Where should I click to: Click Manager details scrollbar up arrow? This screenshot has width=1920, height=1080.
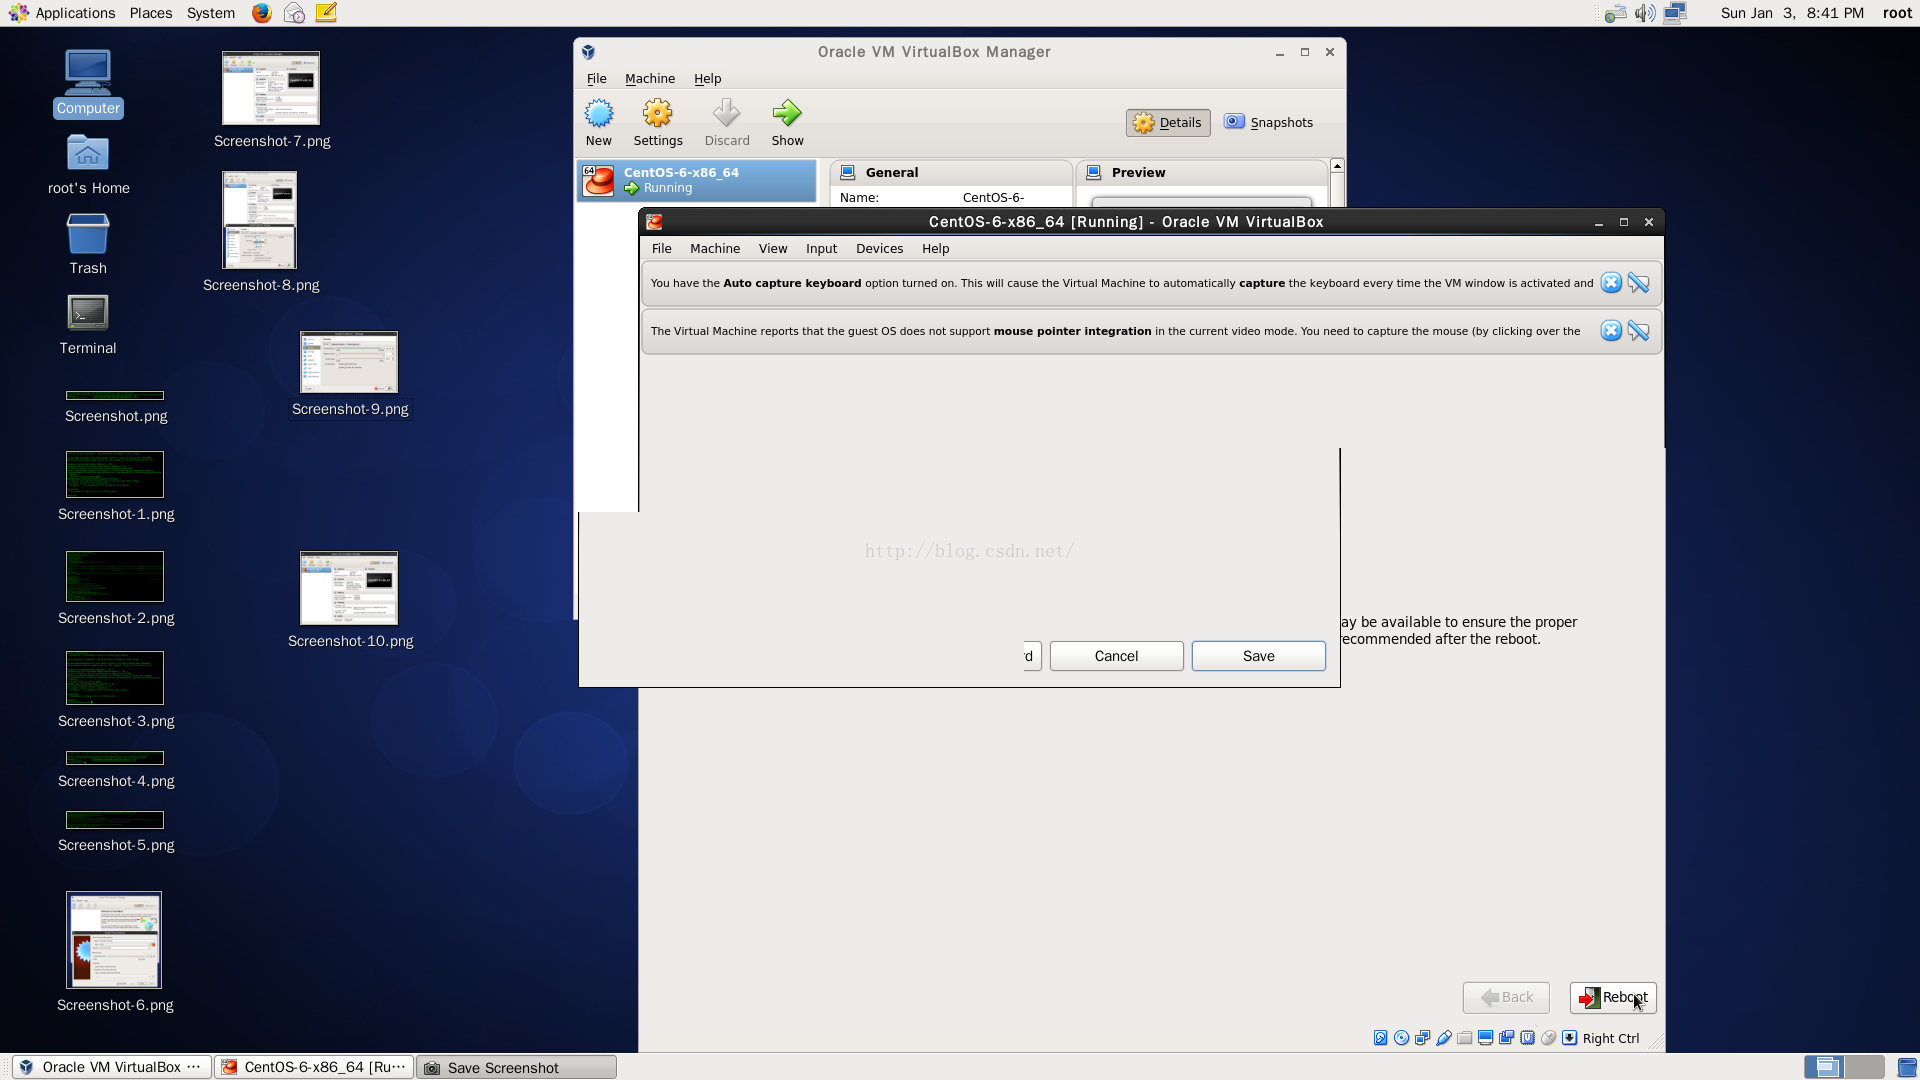[1337, 166]
